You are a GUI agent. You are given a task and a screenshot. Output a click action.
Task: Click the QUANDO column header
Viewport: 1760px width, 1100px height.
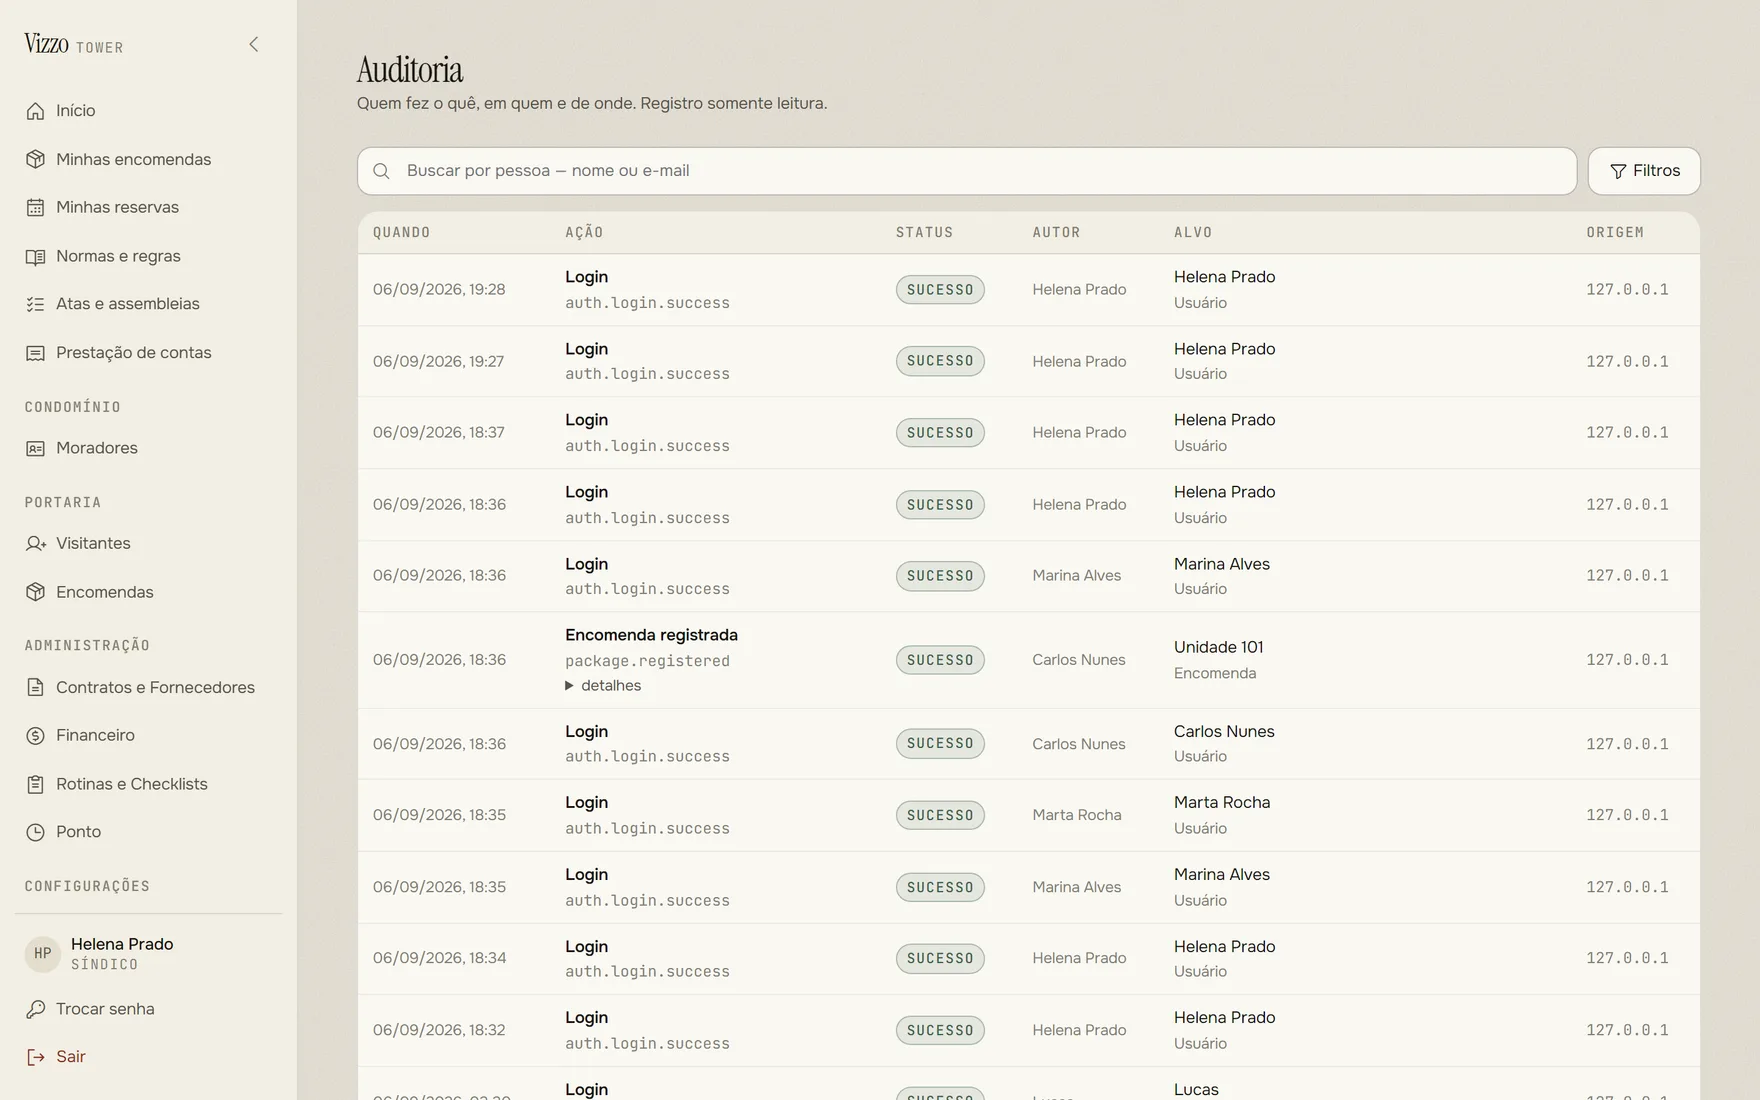[x=401, y=232]
